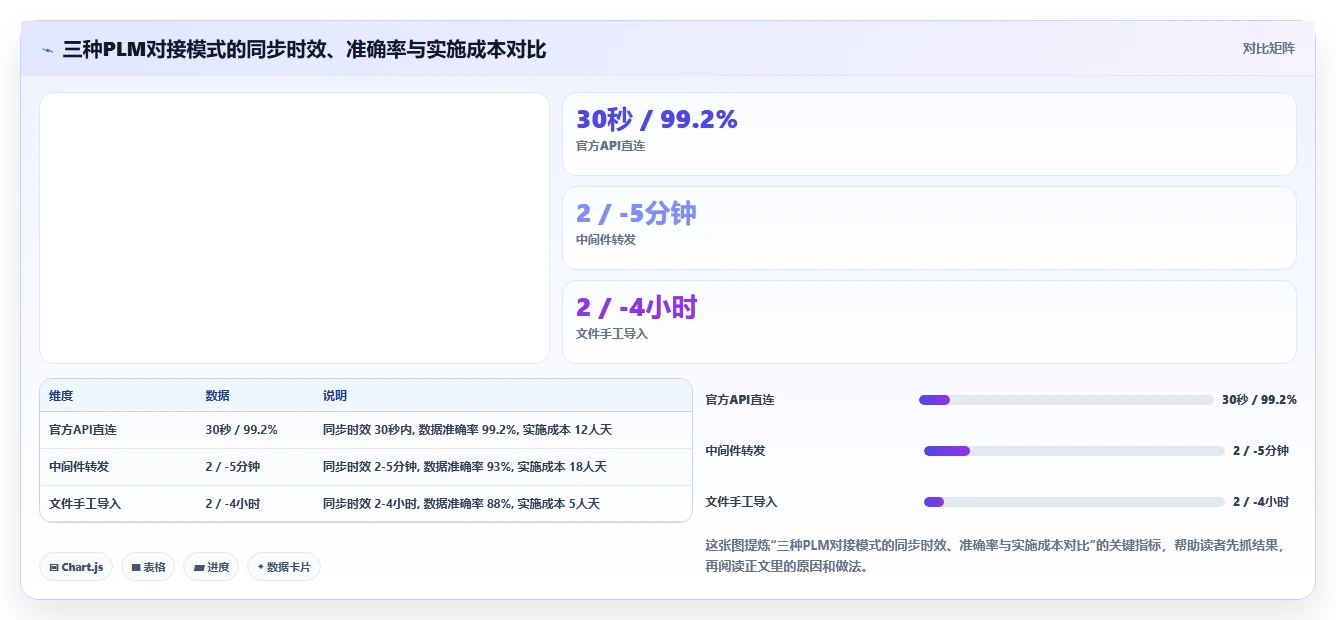Select the 表格 tag chip

148,567
